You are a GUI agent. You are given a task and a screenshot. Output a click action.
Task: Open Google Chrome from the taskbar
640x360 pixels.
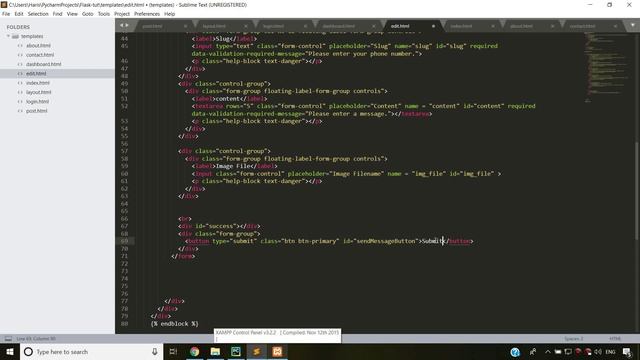[194, 351]
